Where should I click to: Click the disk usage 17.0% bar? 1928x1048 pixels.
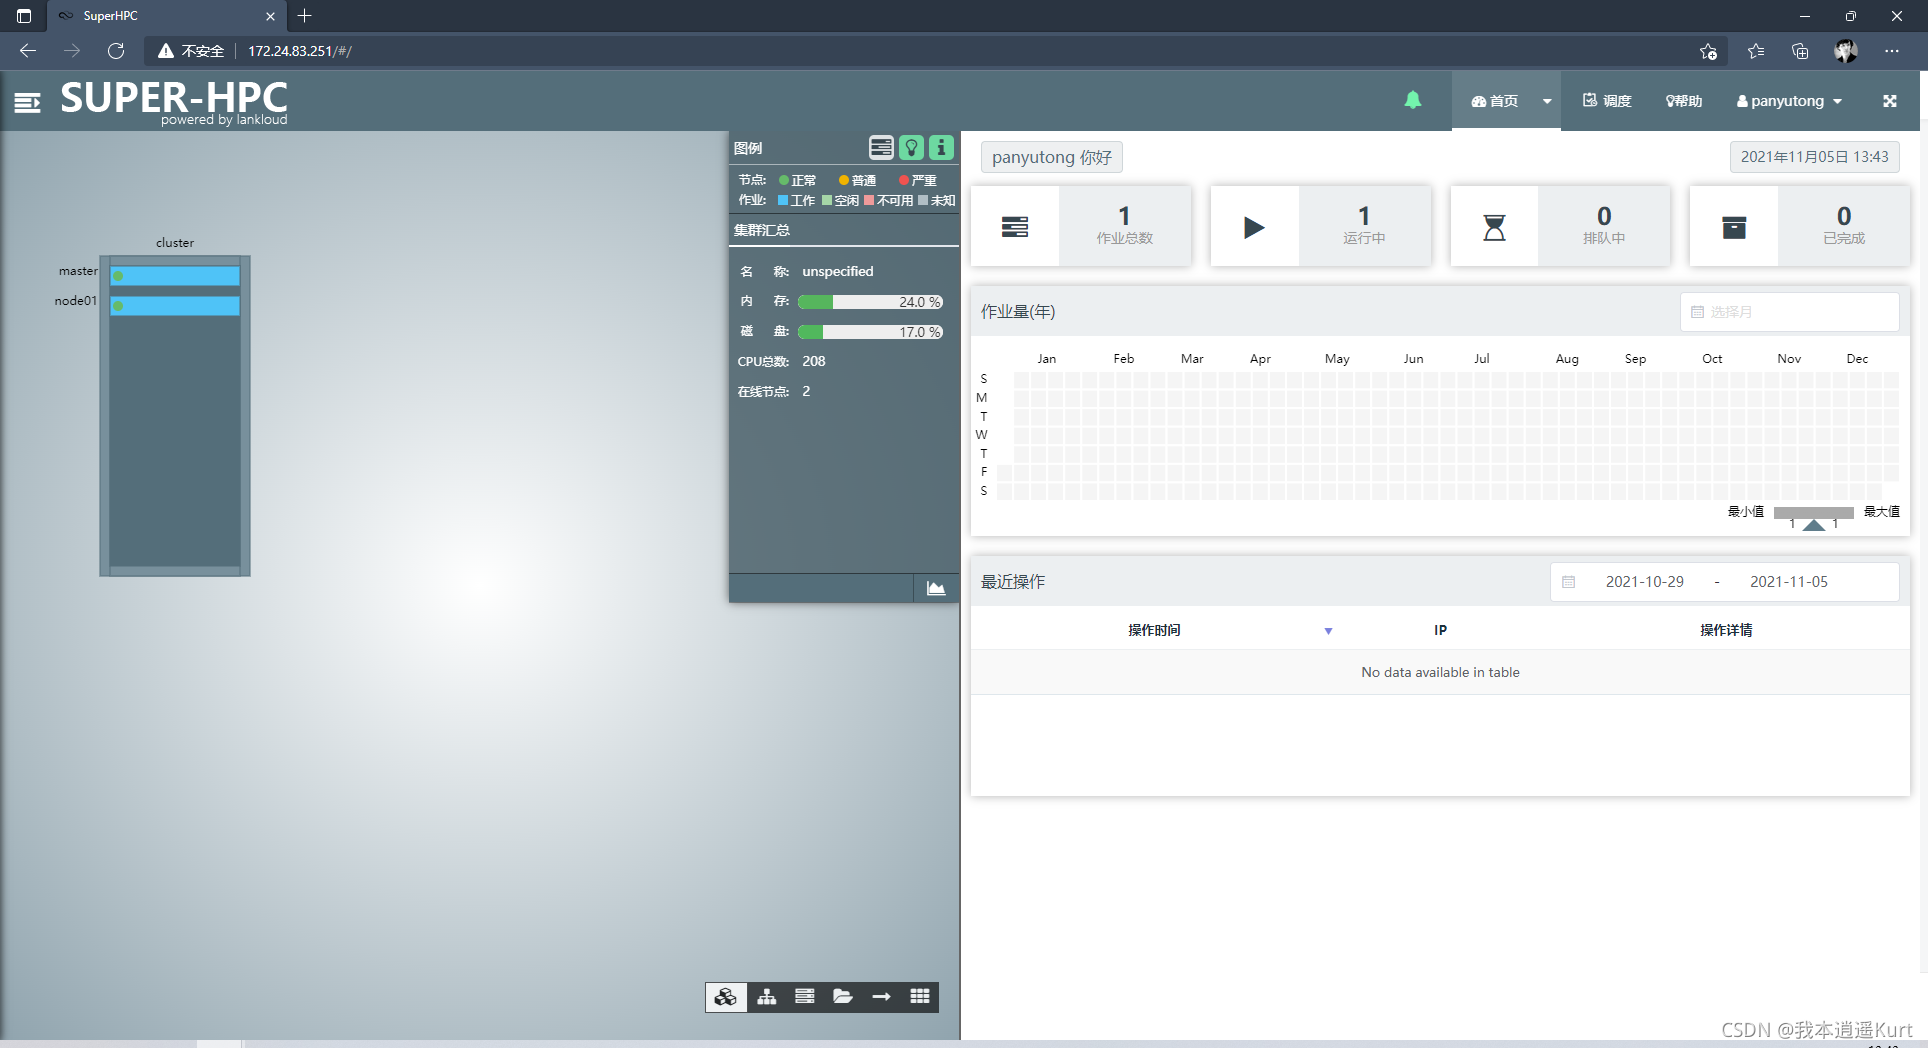pyautogui.click(x=871, y=332)
